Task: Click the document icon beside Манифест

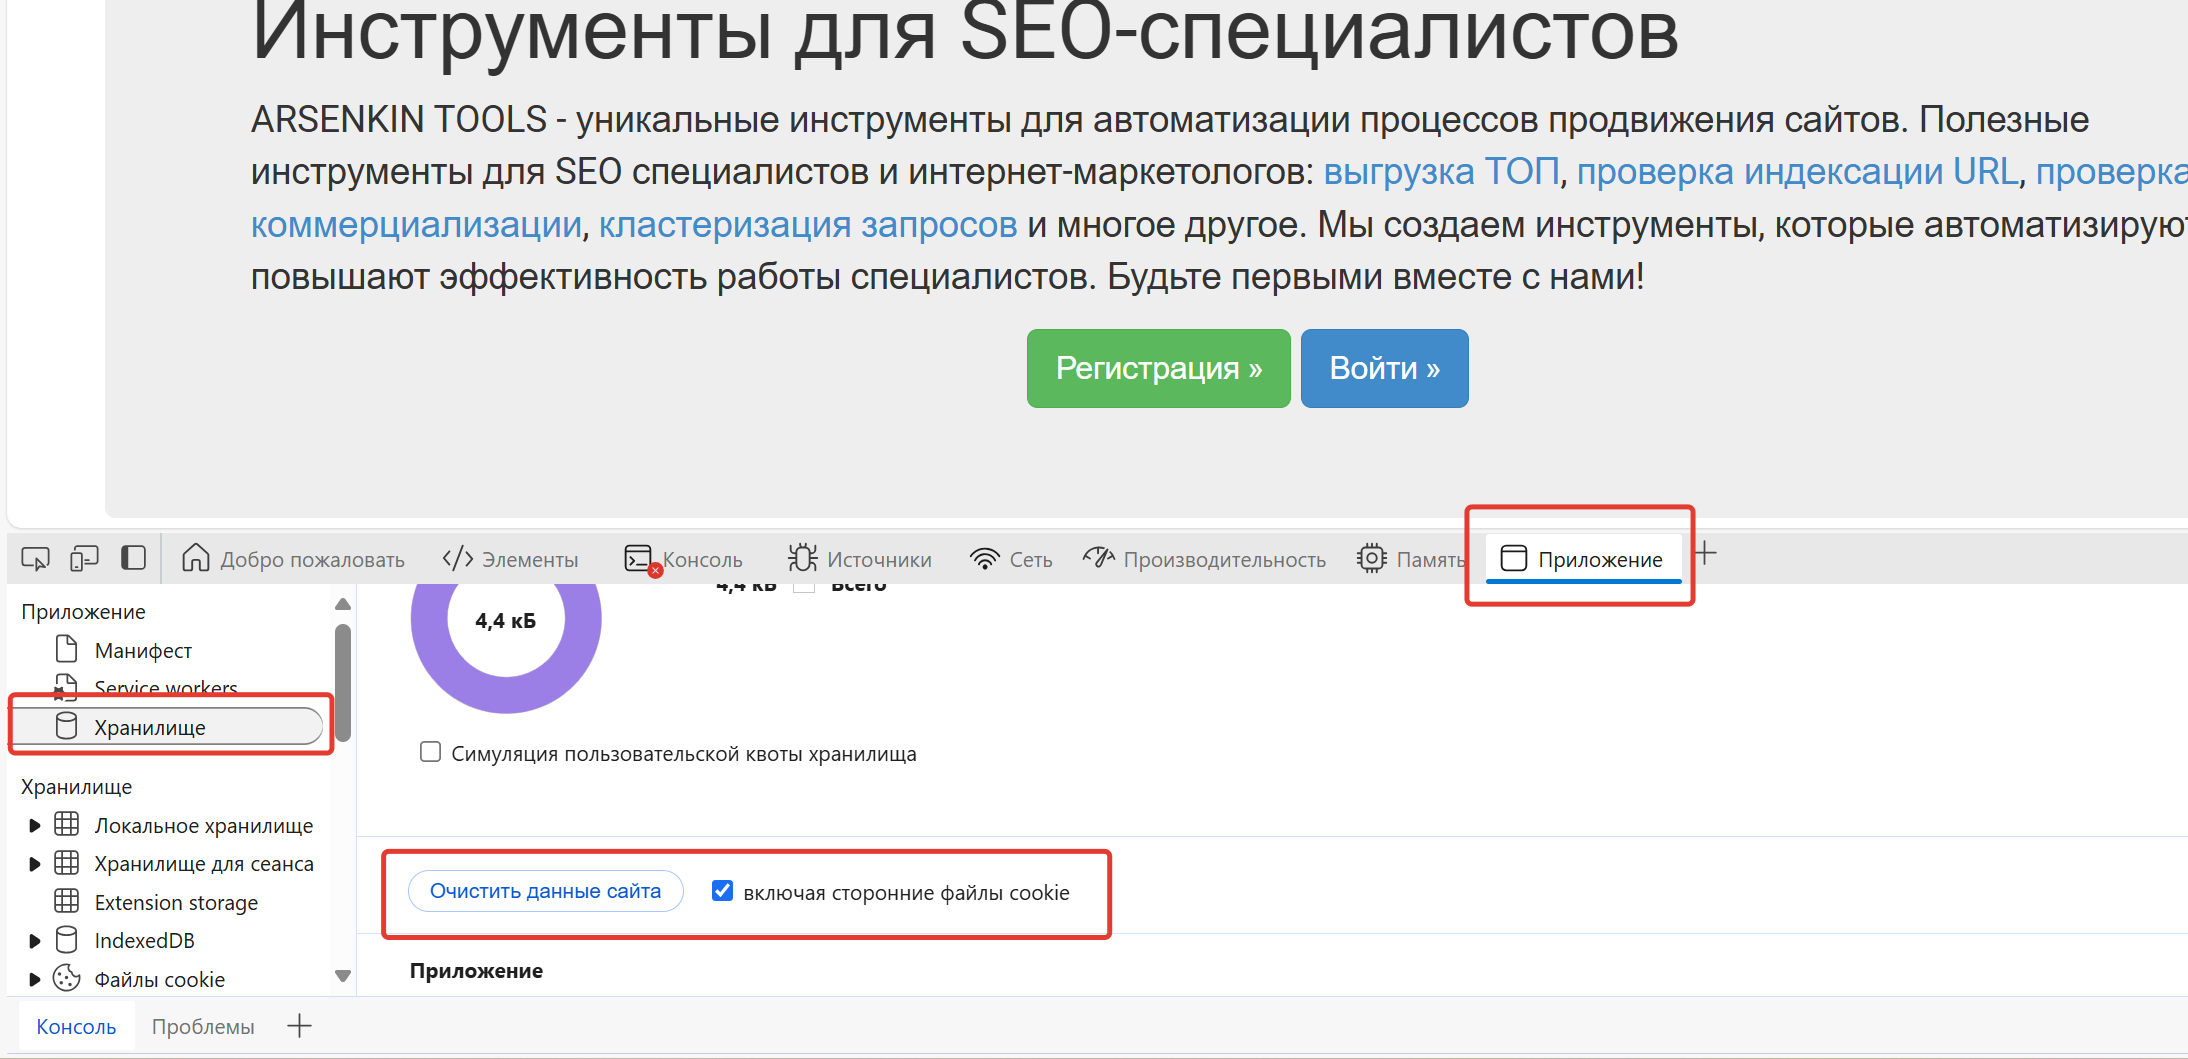Action: (66, 649)
